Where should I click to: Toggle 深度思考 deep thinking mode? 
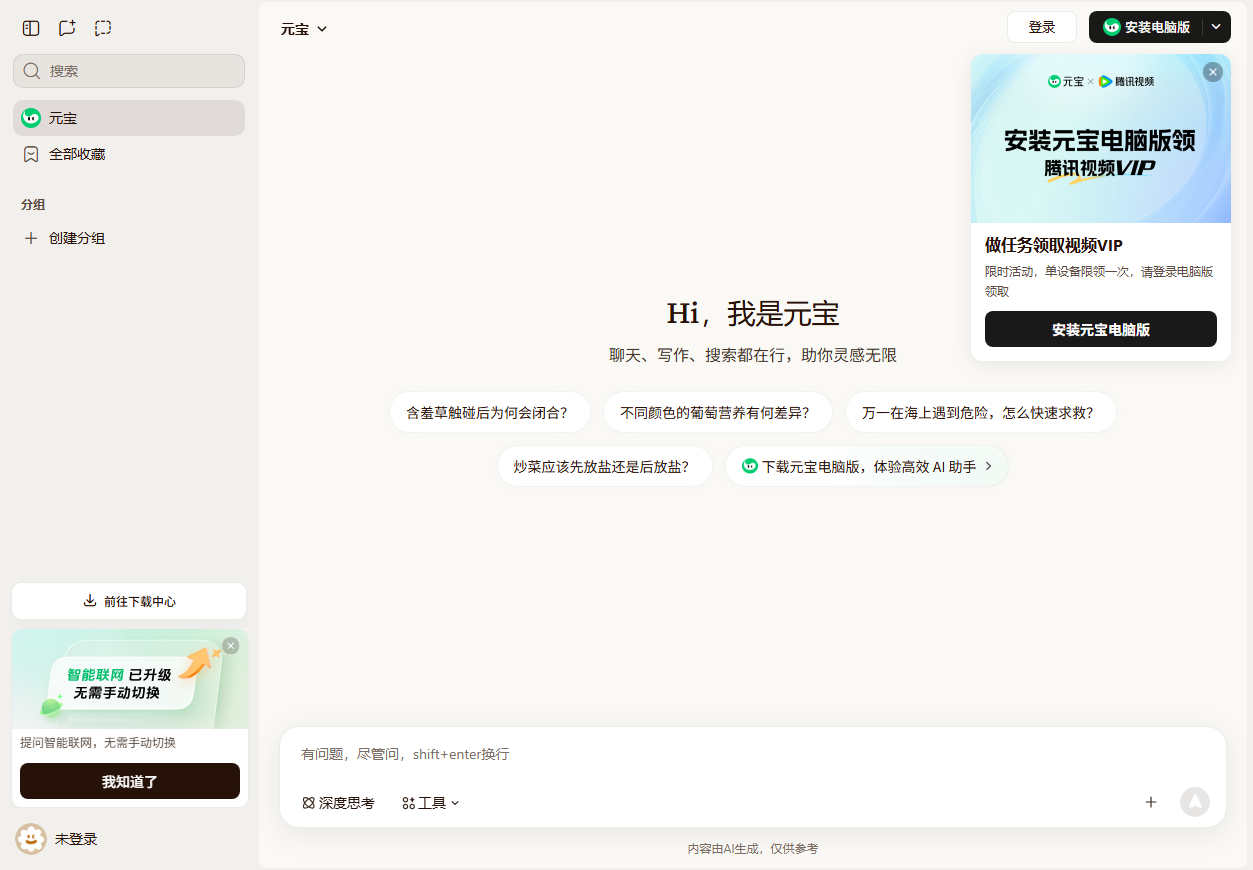[x=338, y=803]
